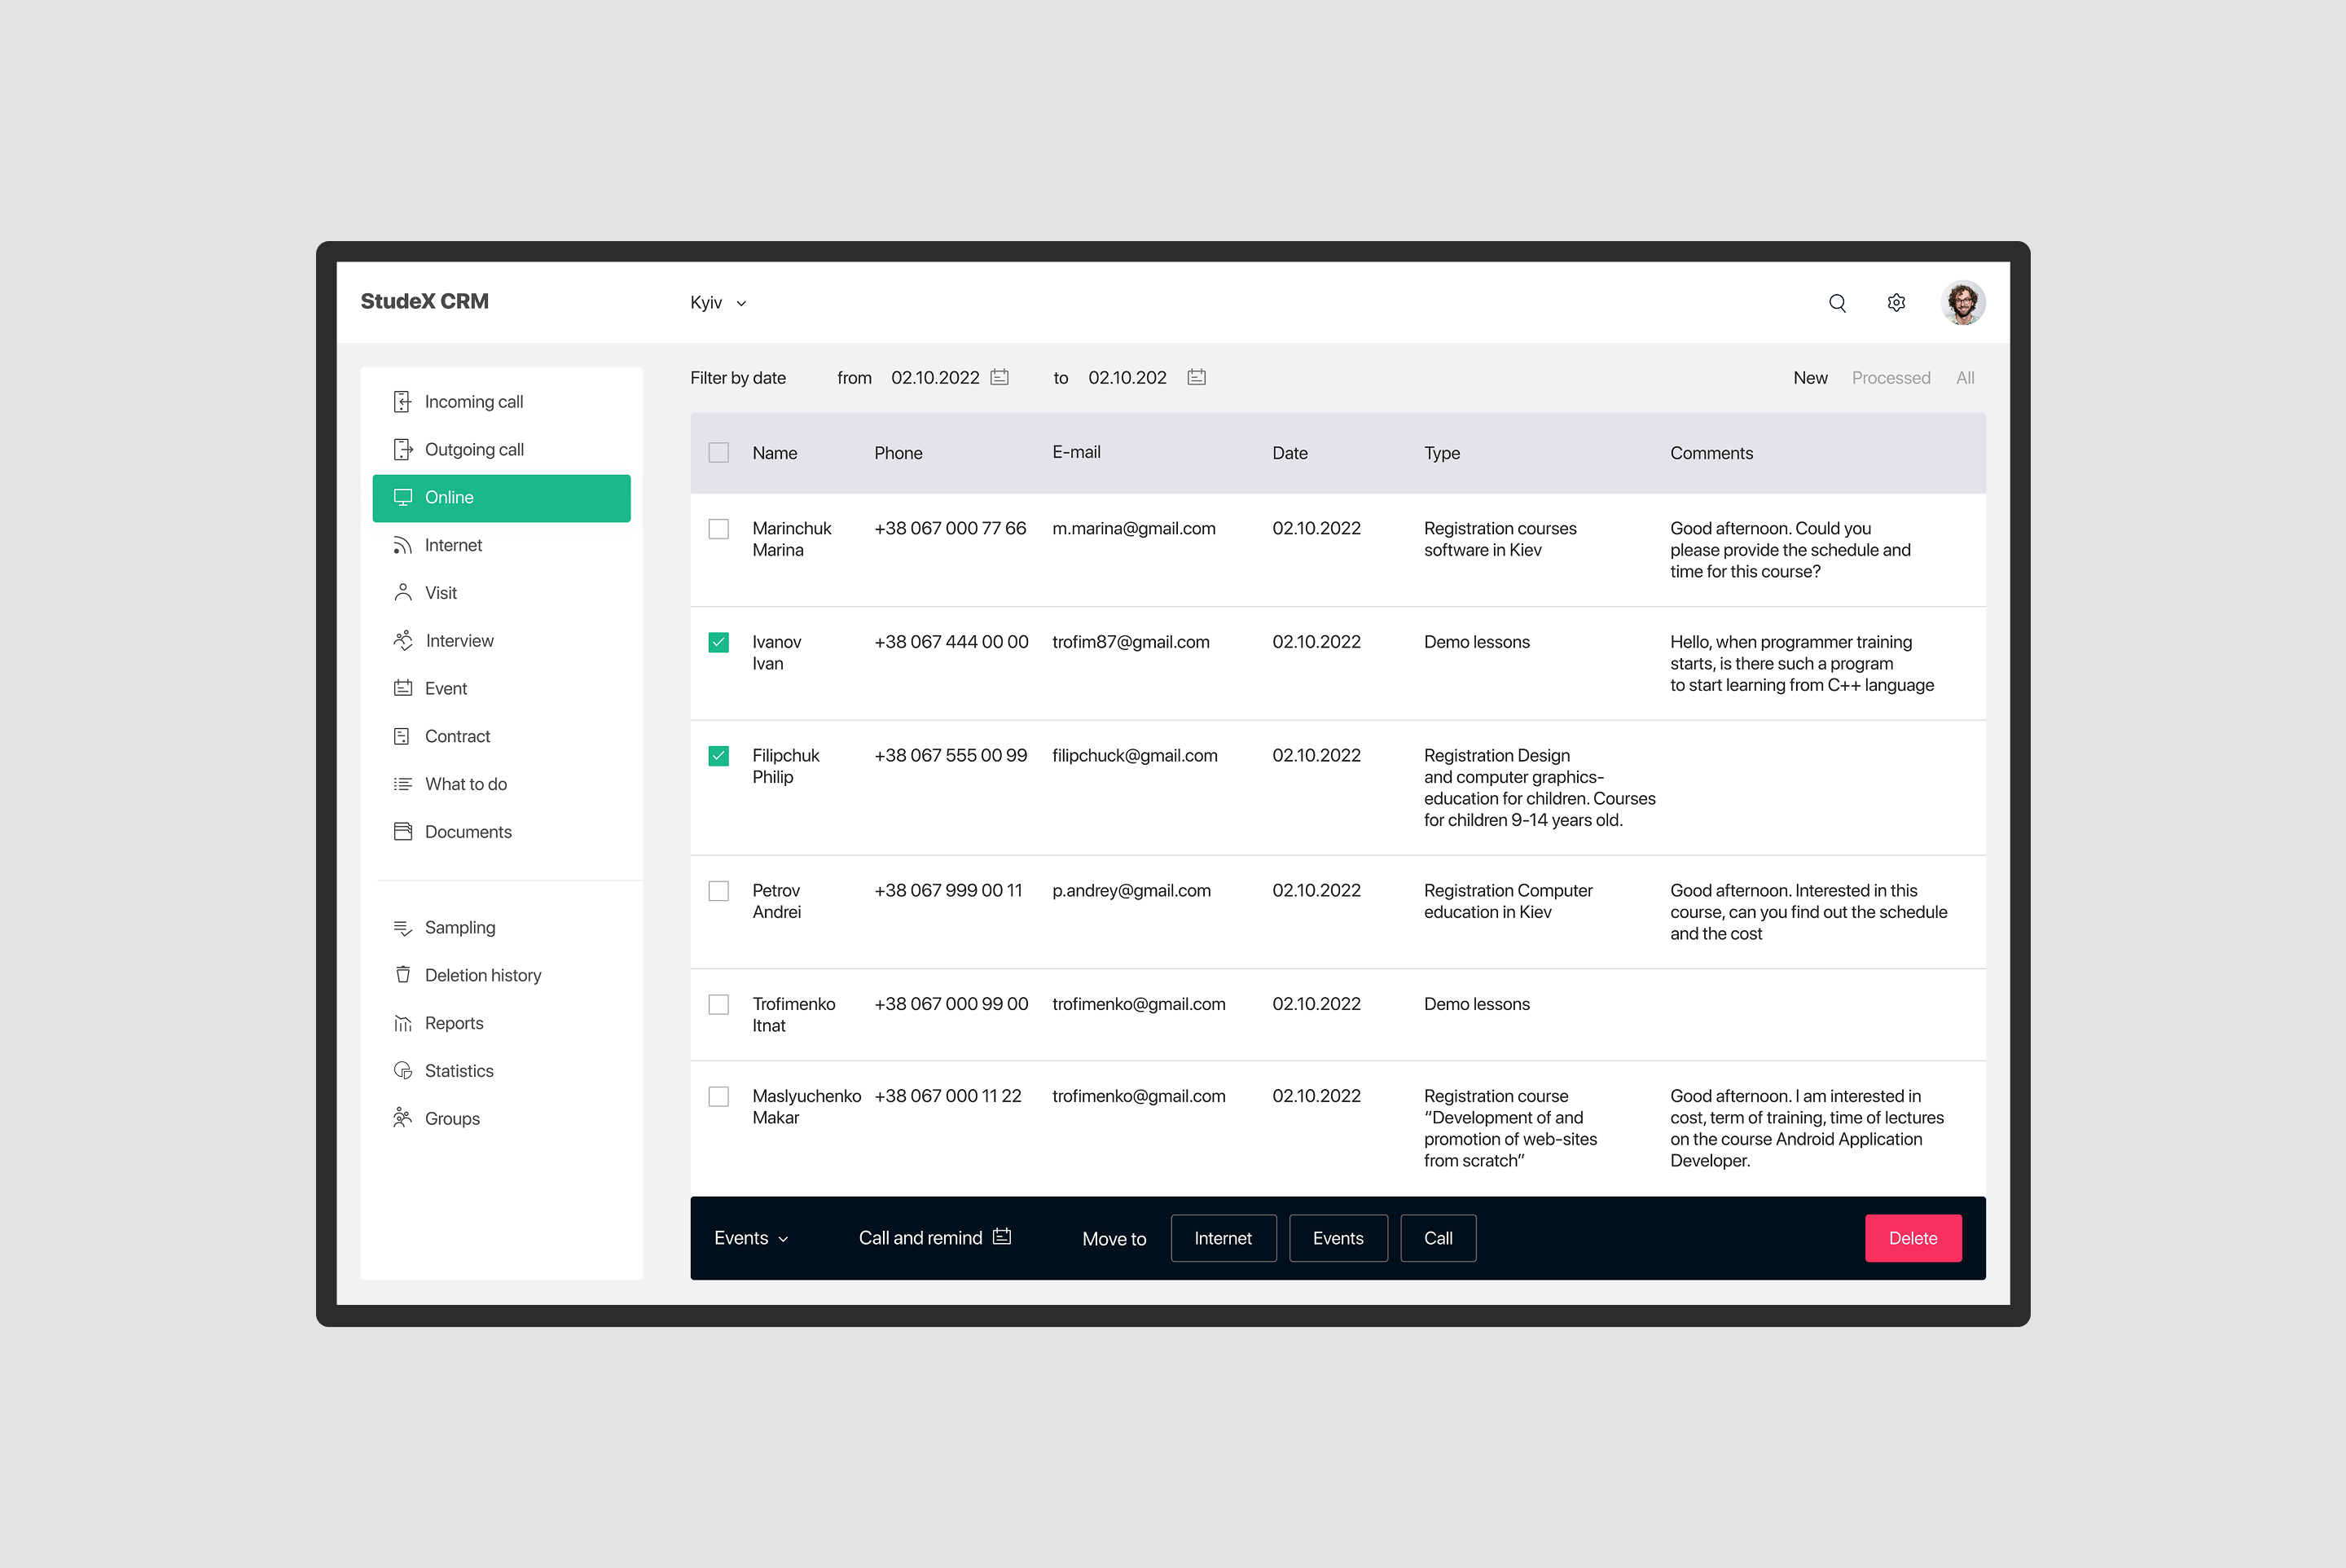Check the Trofimenko Itnat row checkbox
2346x1568 pixels.
[719, 1005]
